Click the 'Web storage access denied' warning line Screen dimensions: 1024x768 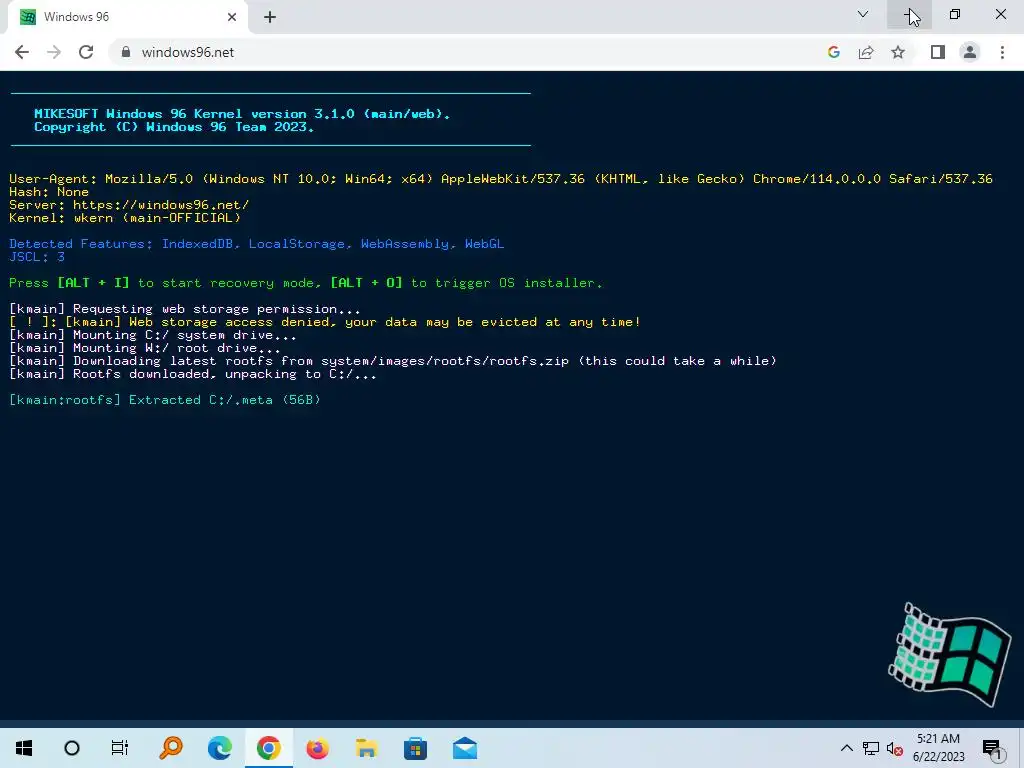(x=325, y=322)
